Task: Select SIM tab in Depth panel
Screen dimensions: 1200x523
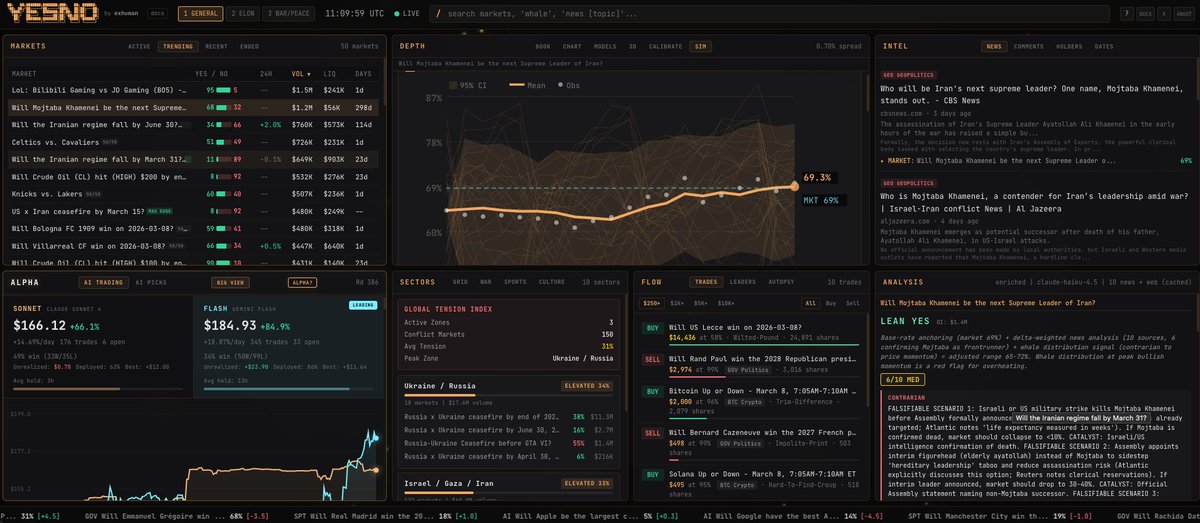Action: 699,46
